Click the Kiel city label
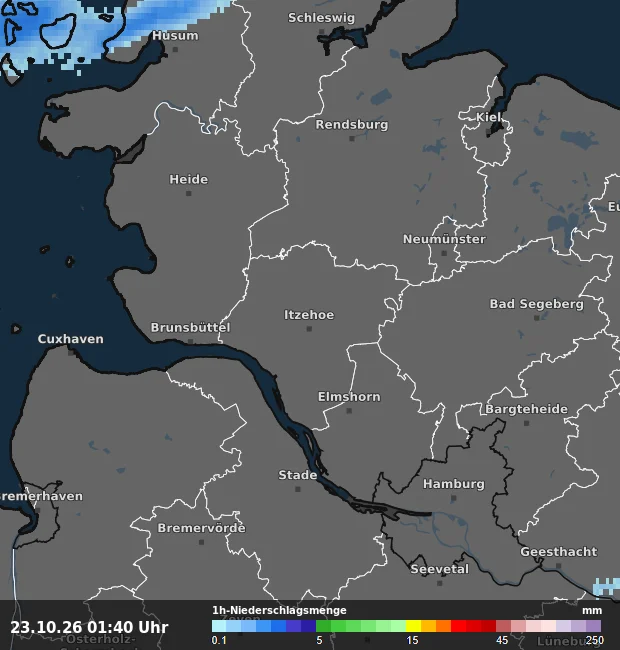This screenshot has width=620, height=650. click(488, 117)
